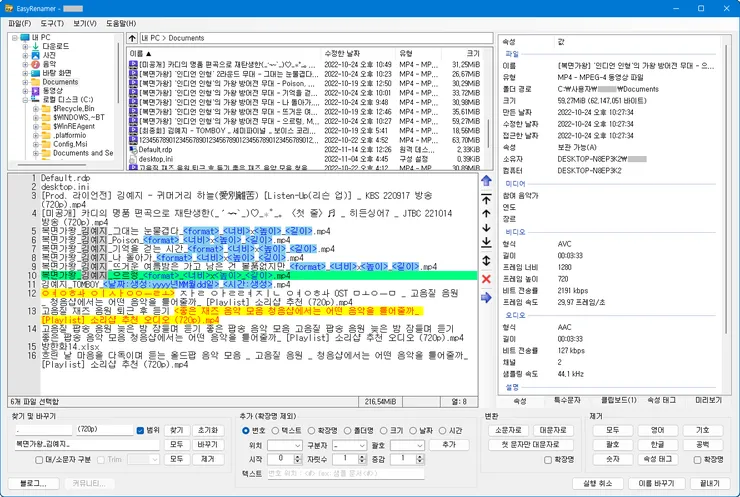Click the blue right arrow icon
Image resolution: width=740 pixels, height=497 pixels.
tap(486, 298)
